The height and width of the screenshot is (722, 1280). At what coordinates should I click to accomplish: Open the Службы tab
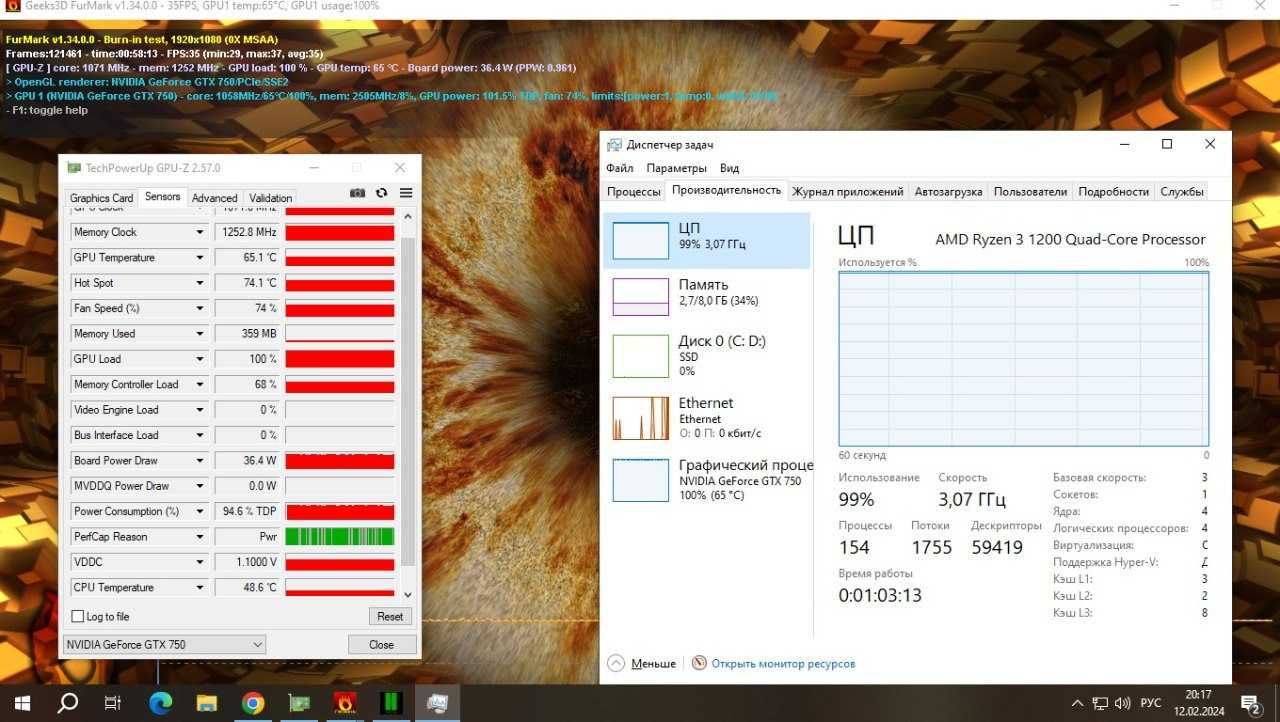coord(1182,192)
